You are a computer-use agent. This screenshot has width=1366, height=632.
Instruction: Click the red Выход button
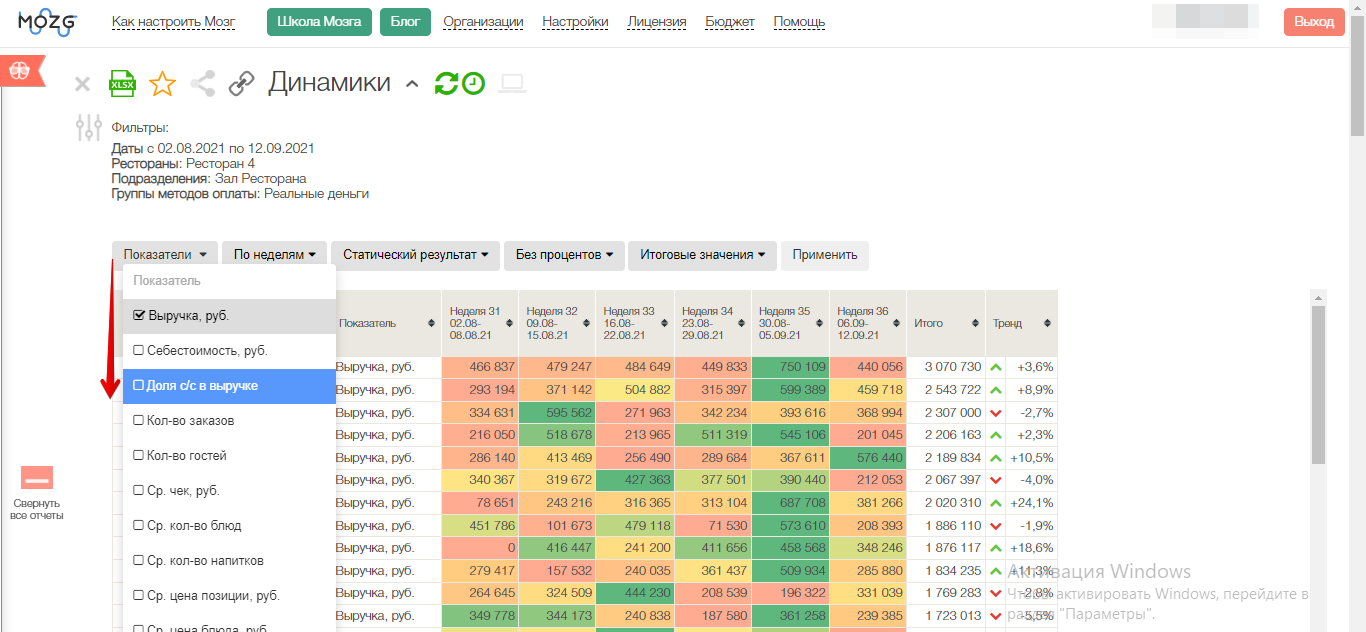click(x=1314, y=22)
